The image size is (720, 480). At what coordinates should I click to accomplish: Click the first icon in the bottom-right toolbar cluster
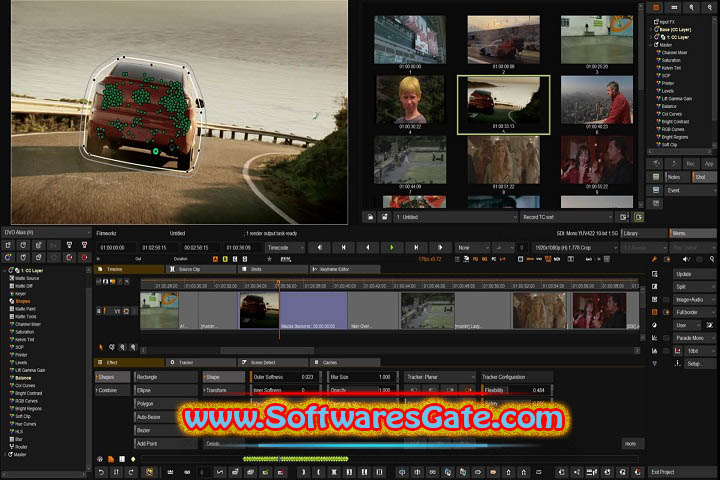(x=562, y=472)
